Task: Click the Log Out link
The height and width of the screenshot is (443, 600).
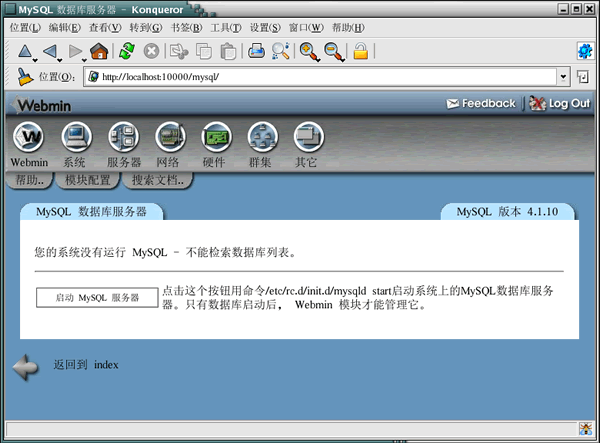Action: (560, 103)
